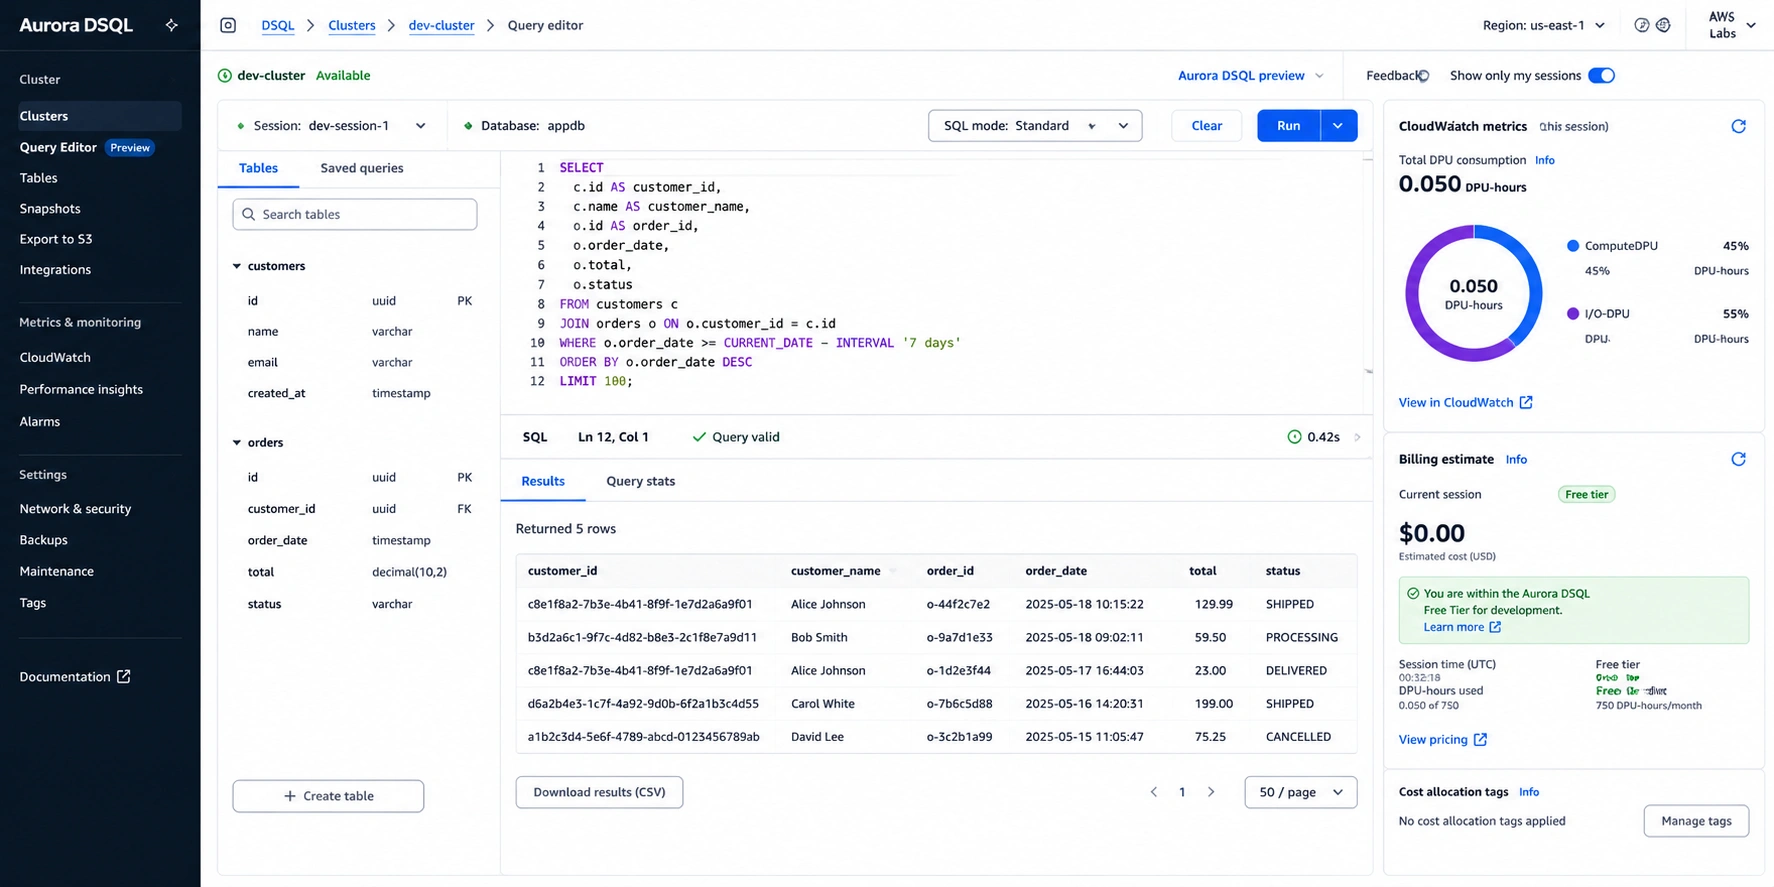Switch to the Saved queries tab
The width and height of the screenshot is (1774, 887).
[x=362, y=168]
